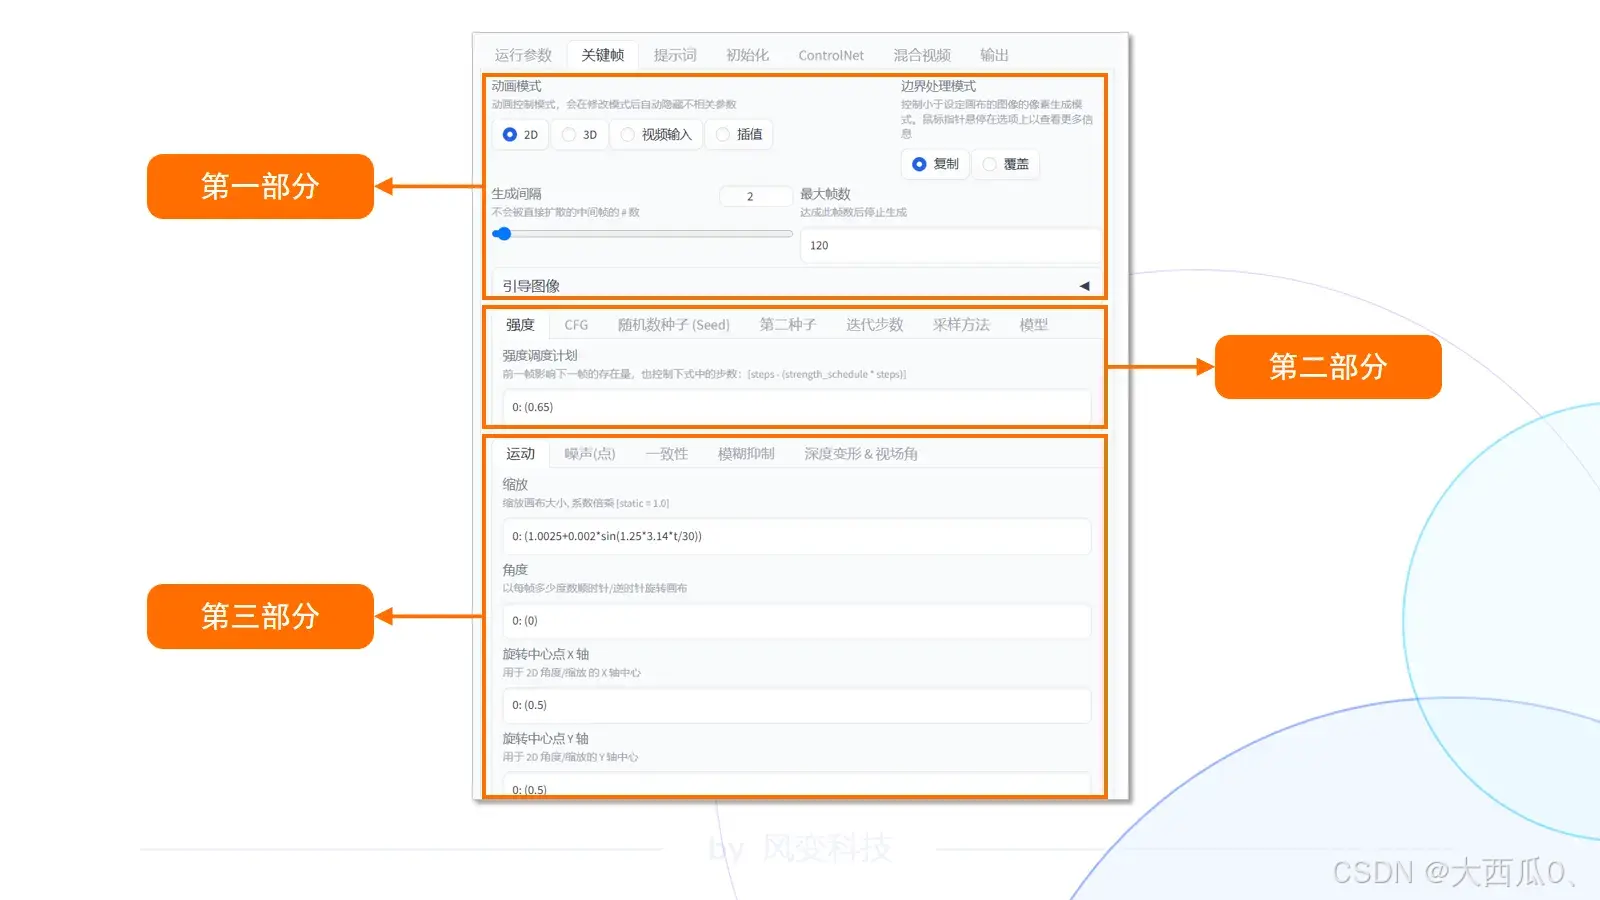Open the 一致性 sub-tab

click(x=666, y=454)
